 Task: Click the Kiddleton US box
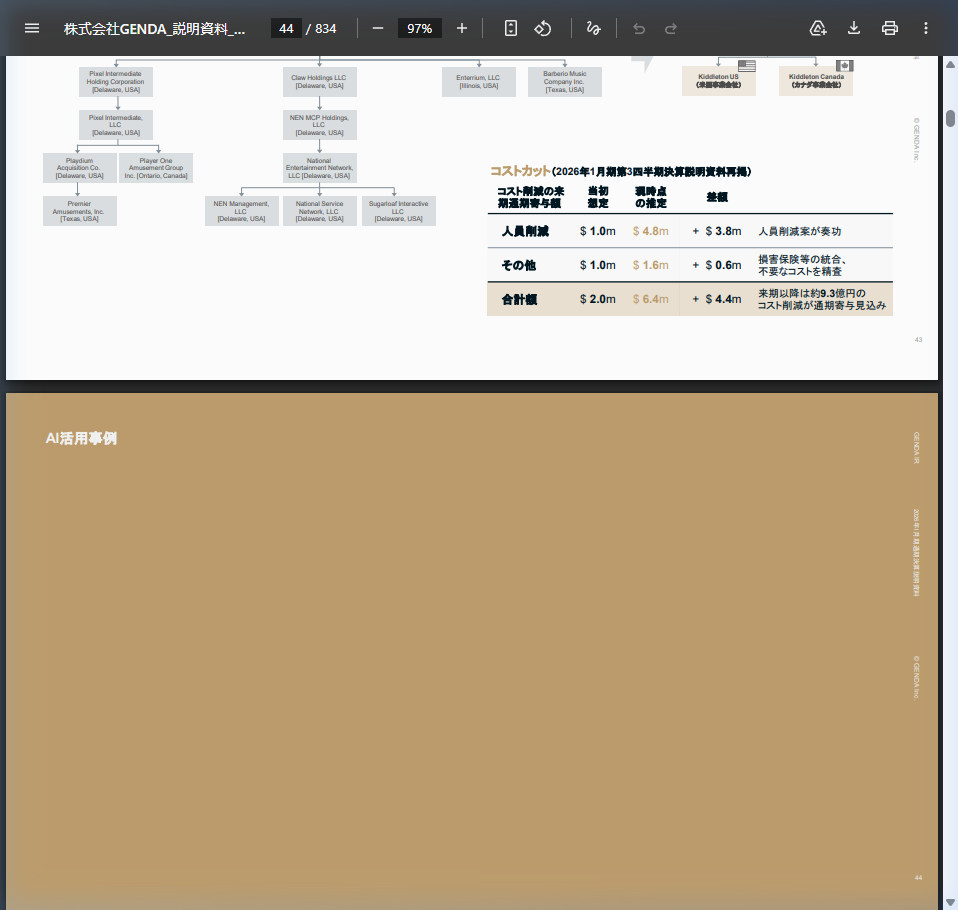[718, 81]
